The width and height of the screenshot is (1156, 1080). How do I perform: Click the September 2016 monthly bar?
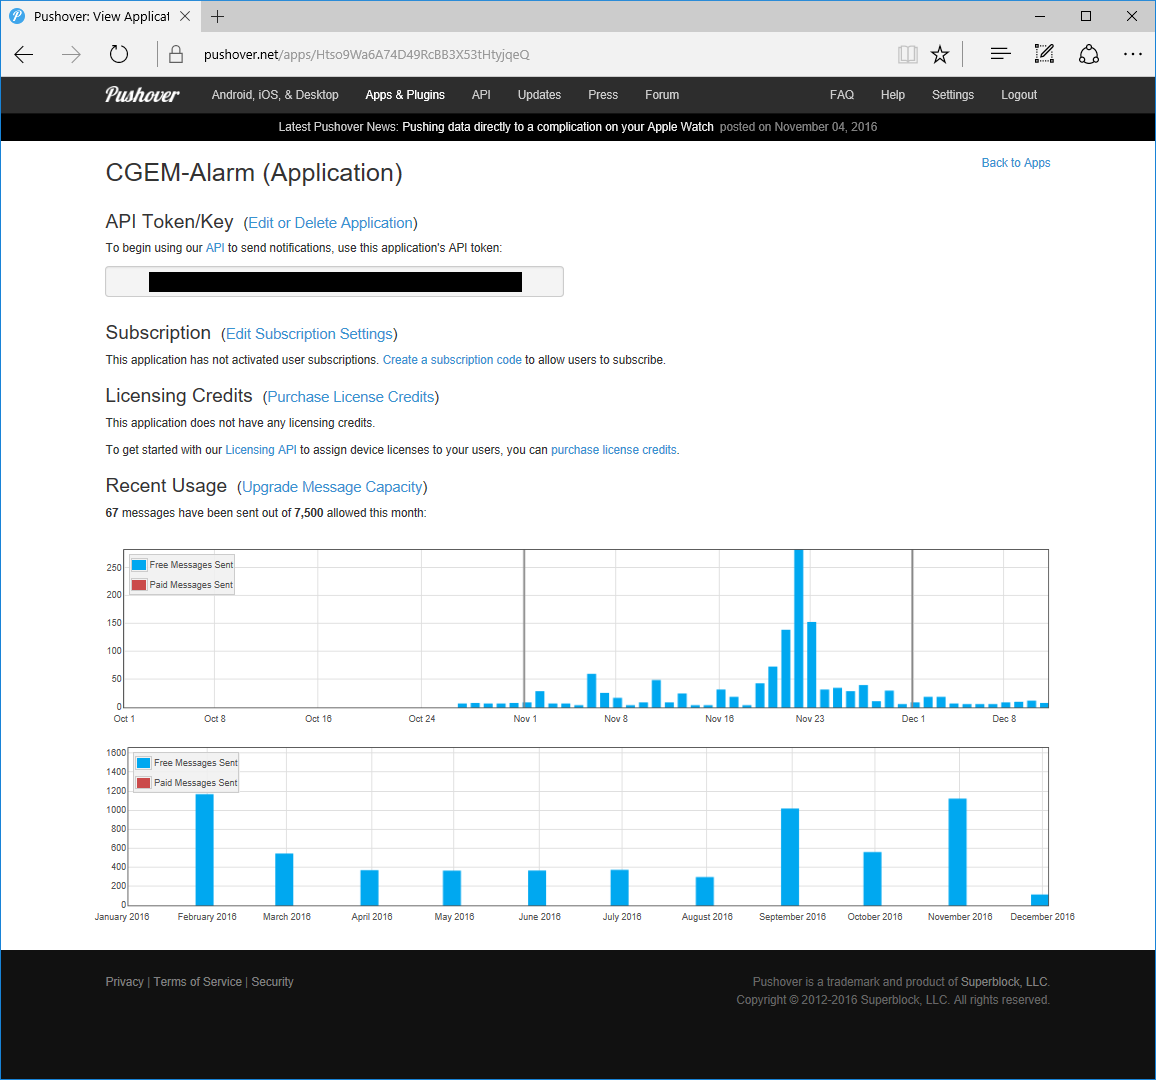pyautogui.click(x=790, y=857)
